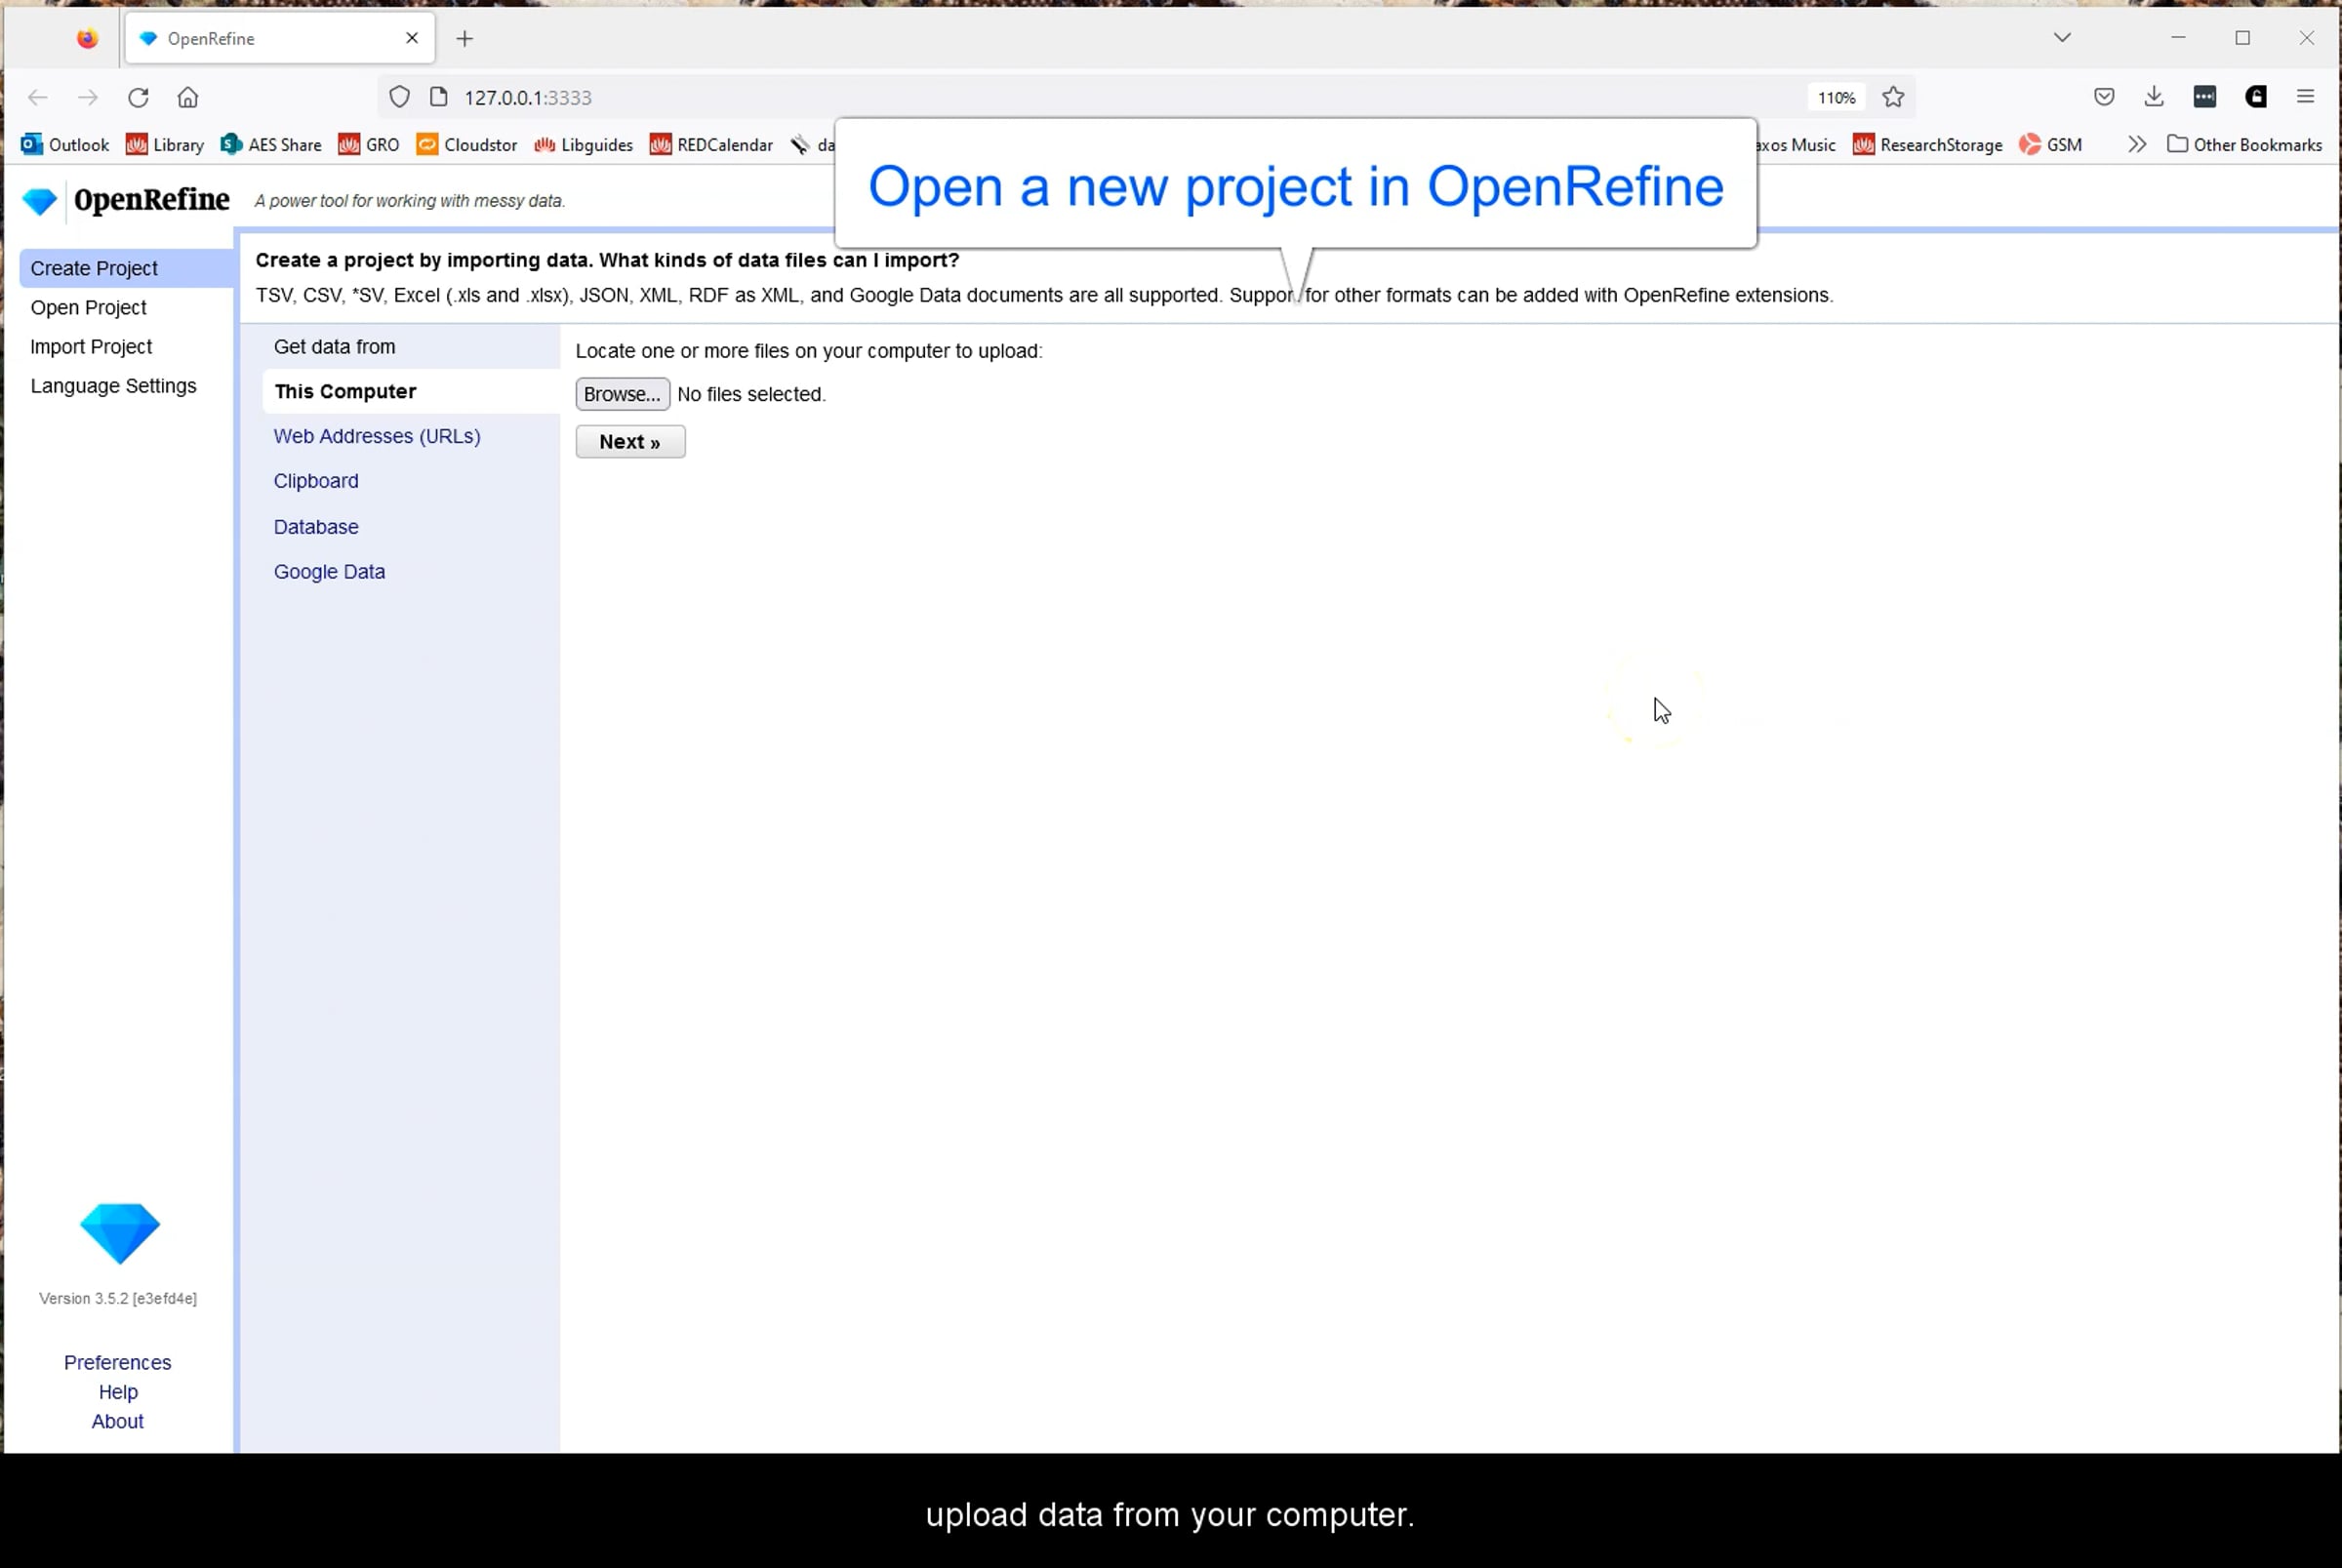Select Import Project in sidebar

(x=91, y=347)
